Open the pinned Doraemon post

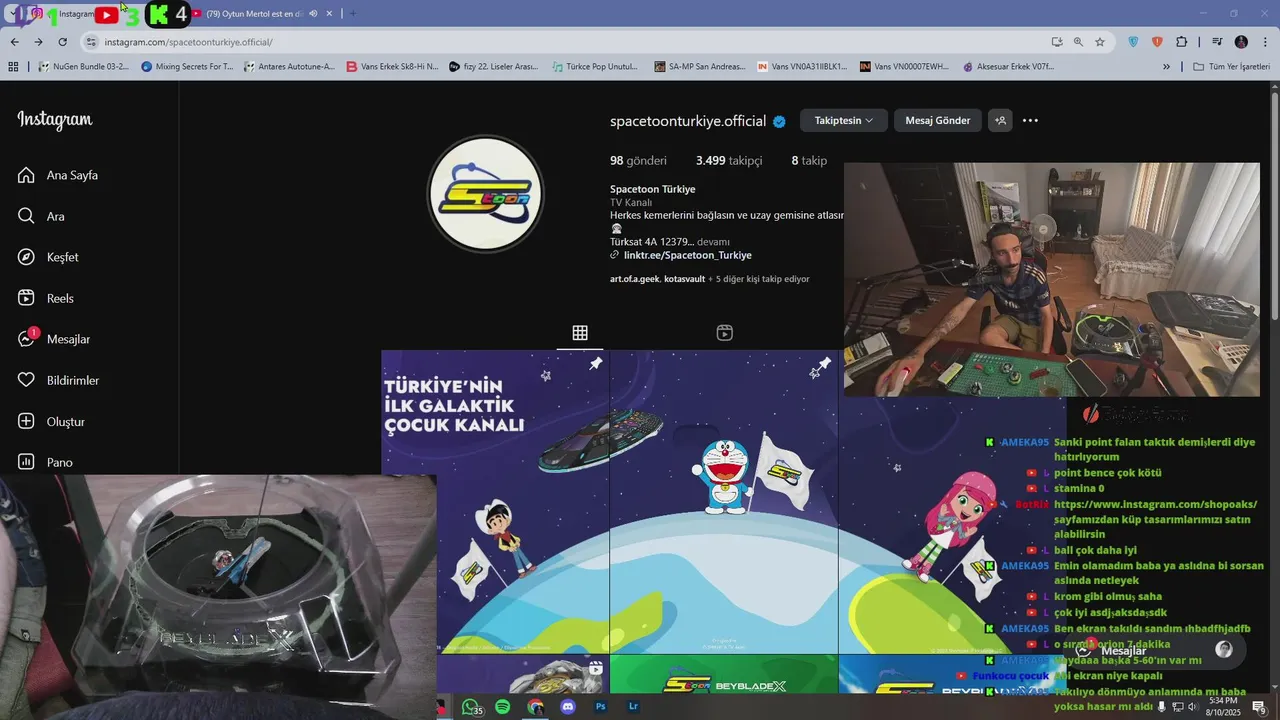[724, 502]
